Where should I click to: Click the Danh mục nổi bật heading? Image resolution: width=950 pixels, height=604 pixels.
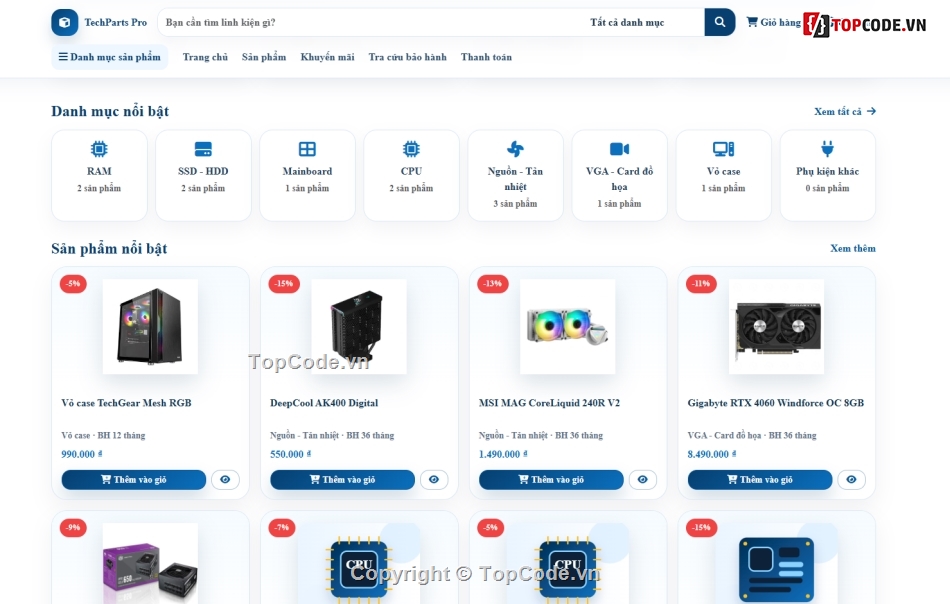click(110, 111)
